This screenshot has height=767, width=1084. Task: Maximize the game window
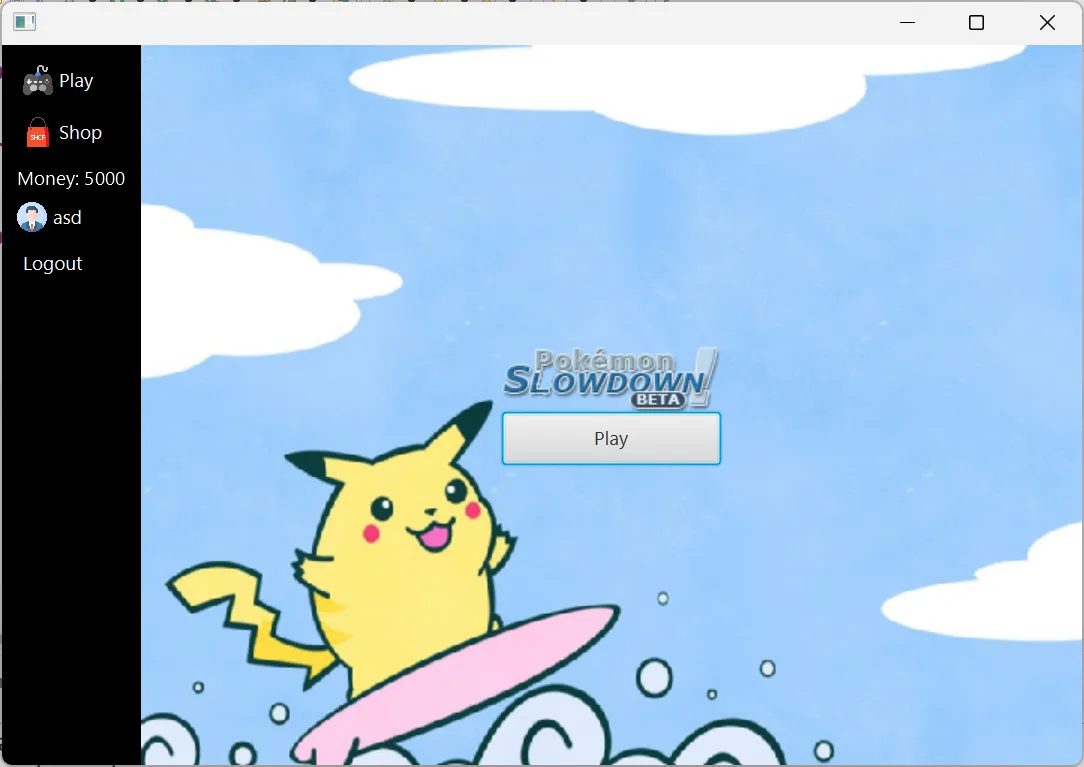pyautogui.click(x=977, y=23)
